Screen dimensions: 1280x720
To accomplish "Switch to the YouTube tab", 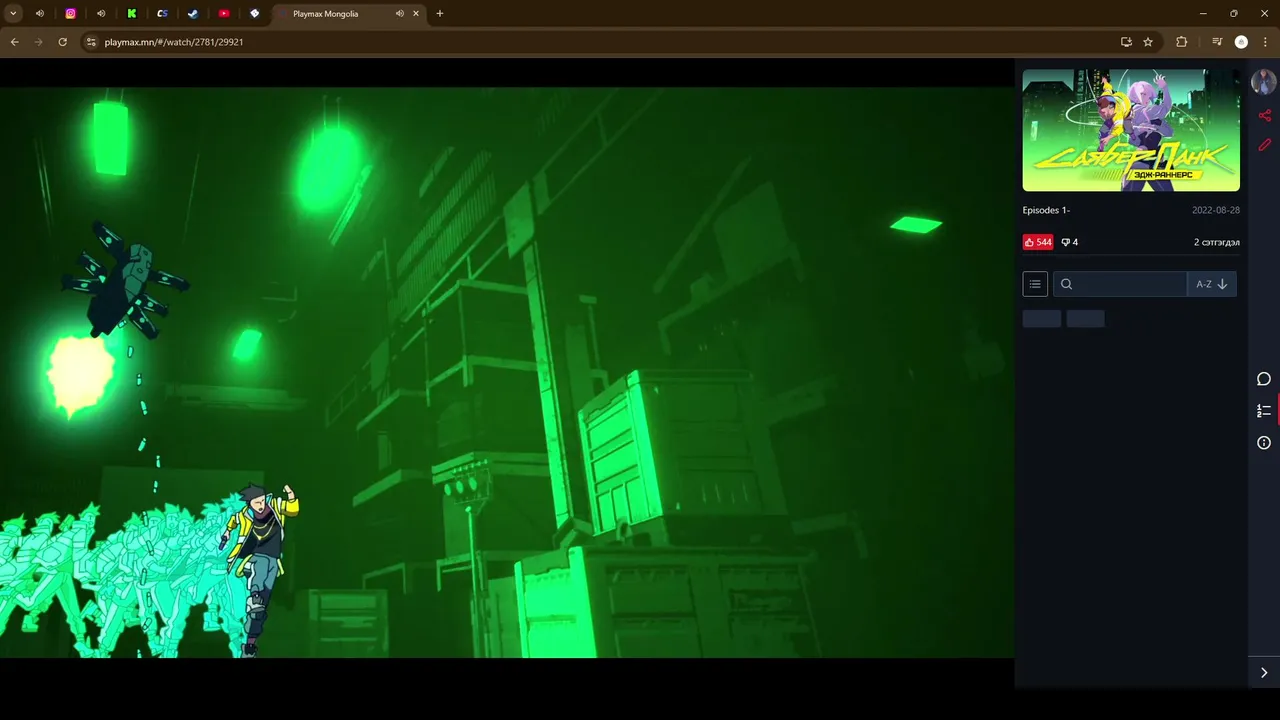I will click(x=224, y=14).
